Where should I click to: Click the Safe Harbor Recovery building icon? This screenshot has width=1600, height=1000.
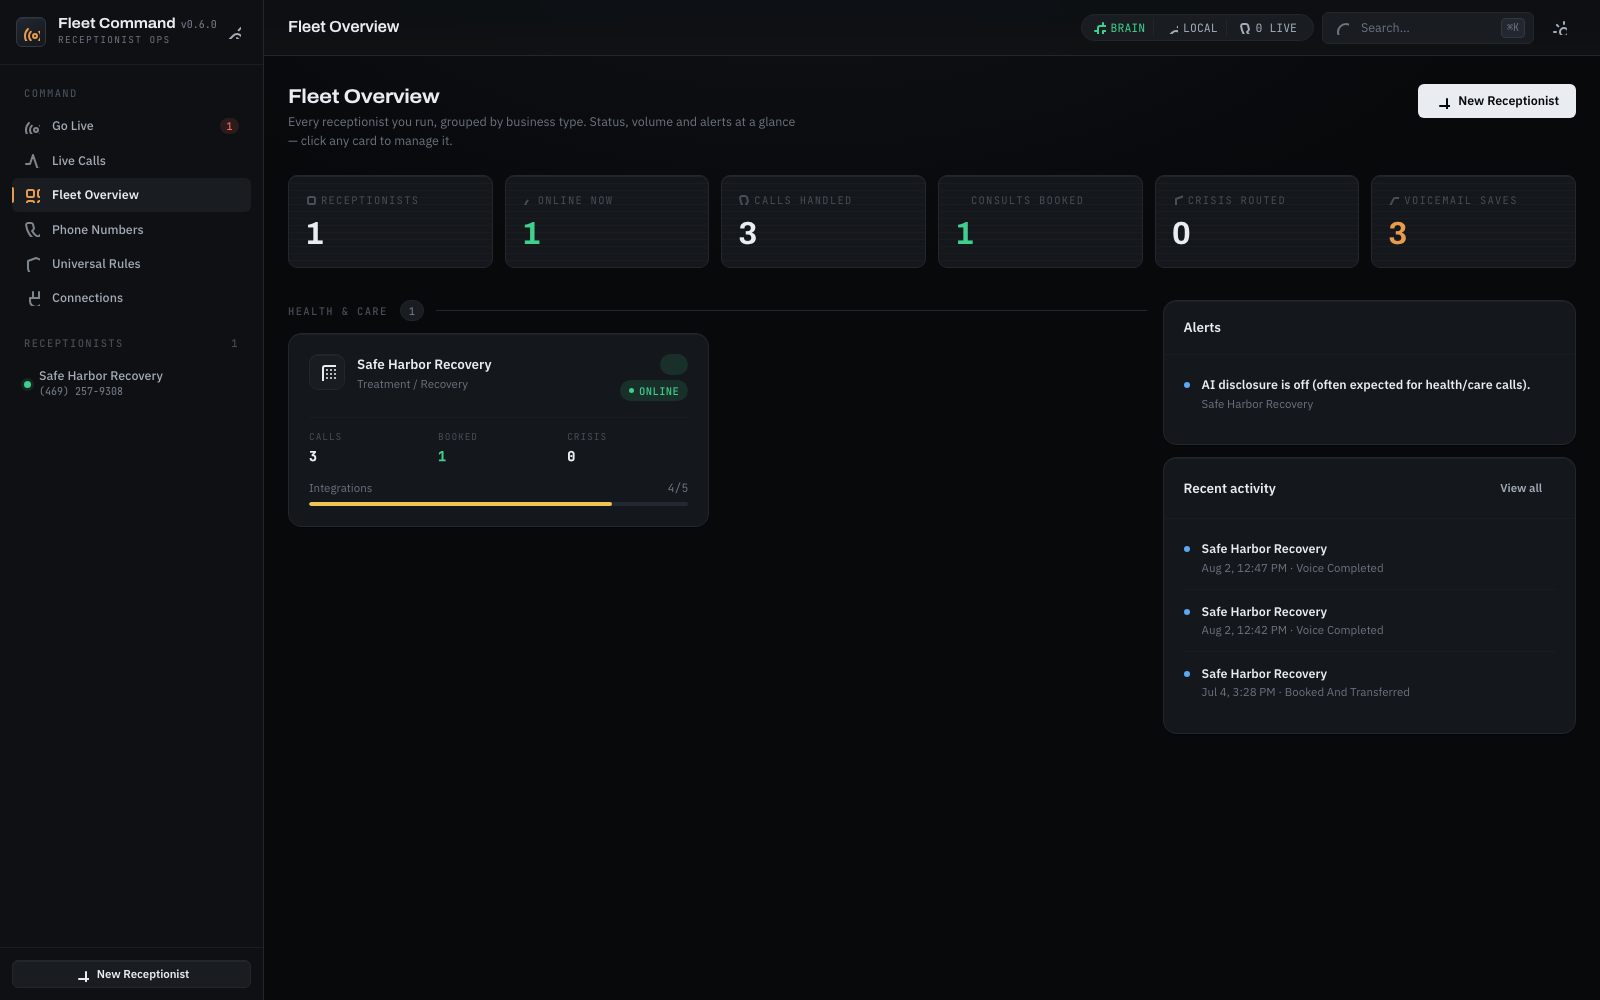click(x=327, y=373)
